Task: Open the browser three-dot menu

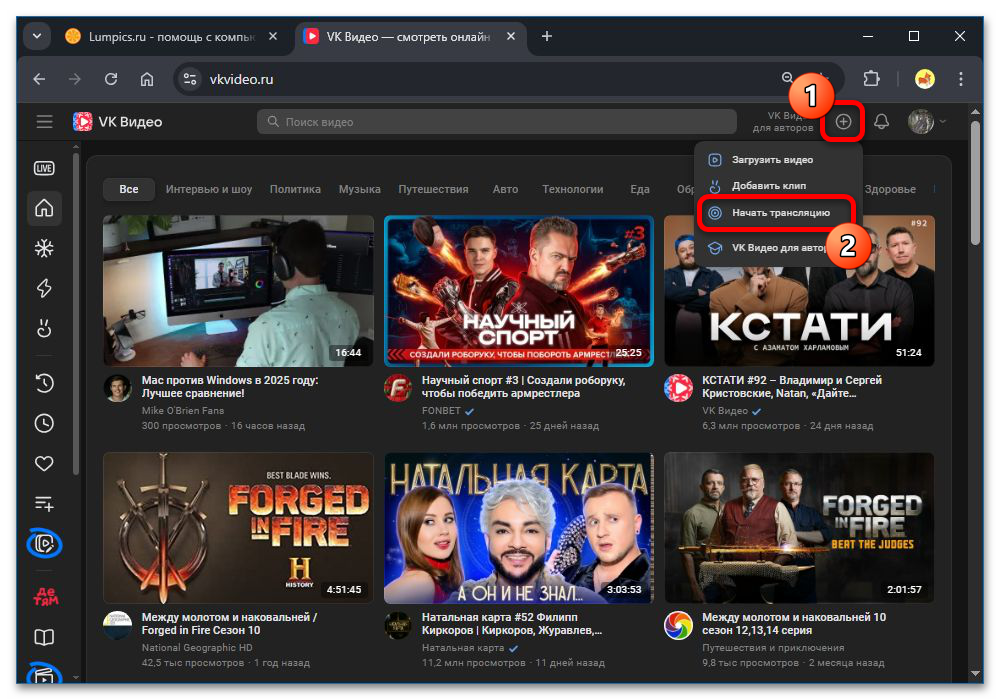Action: [x=960, y=79]
